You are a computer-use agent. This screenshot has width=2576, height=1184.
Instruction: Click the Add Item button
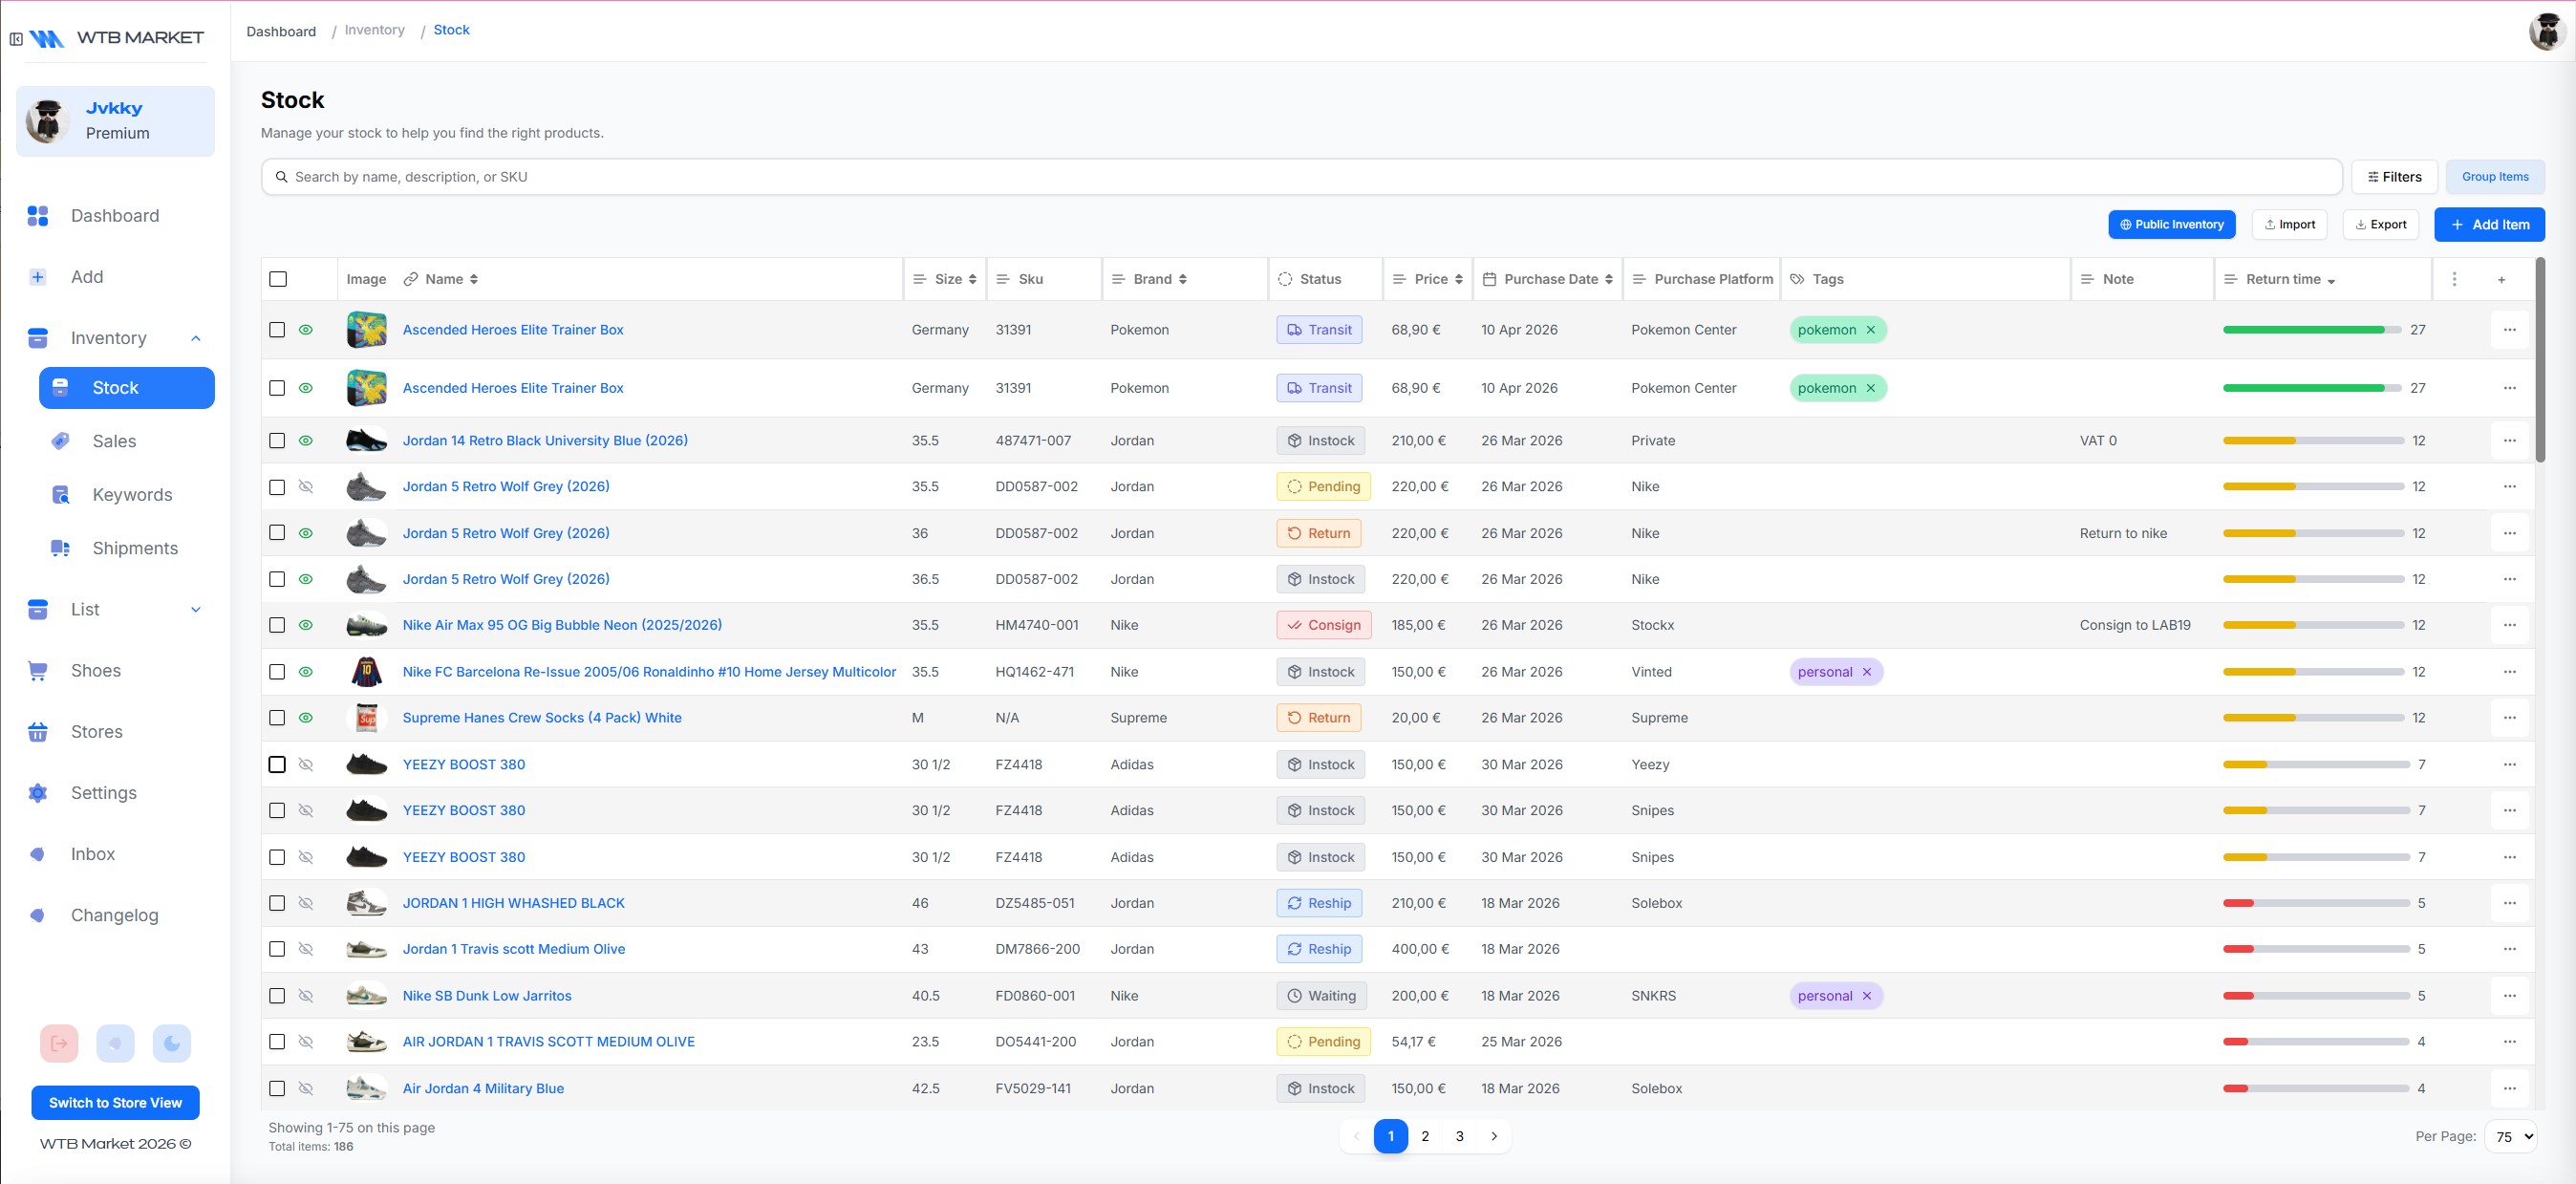2489,224
